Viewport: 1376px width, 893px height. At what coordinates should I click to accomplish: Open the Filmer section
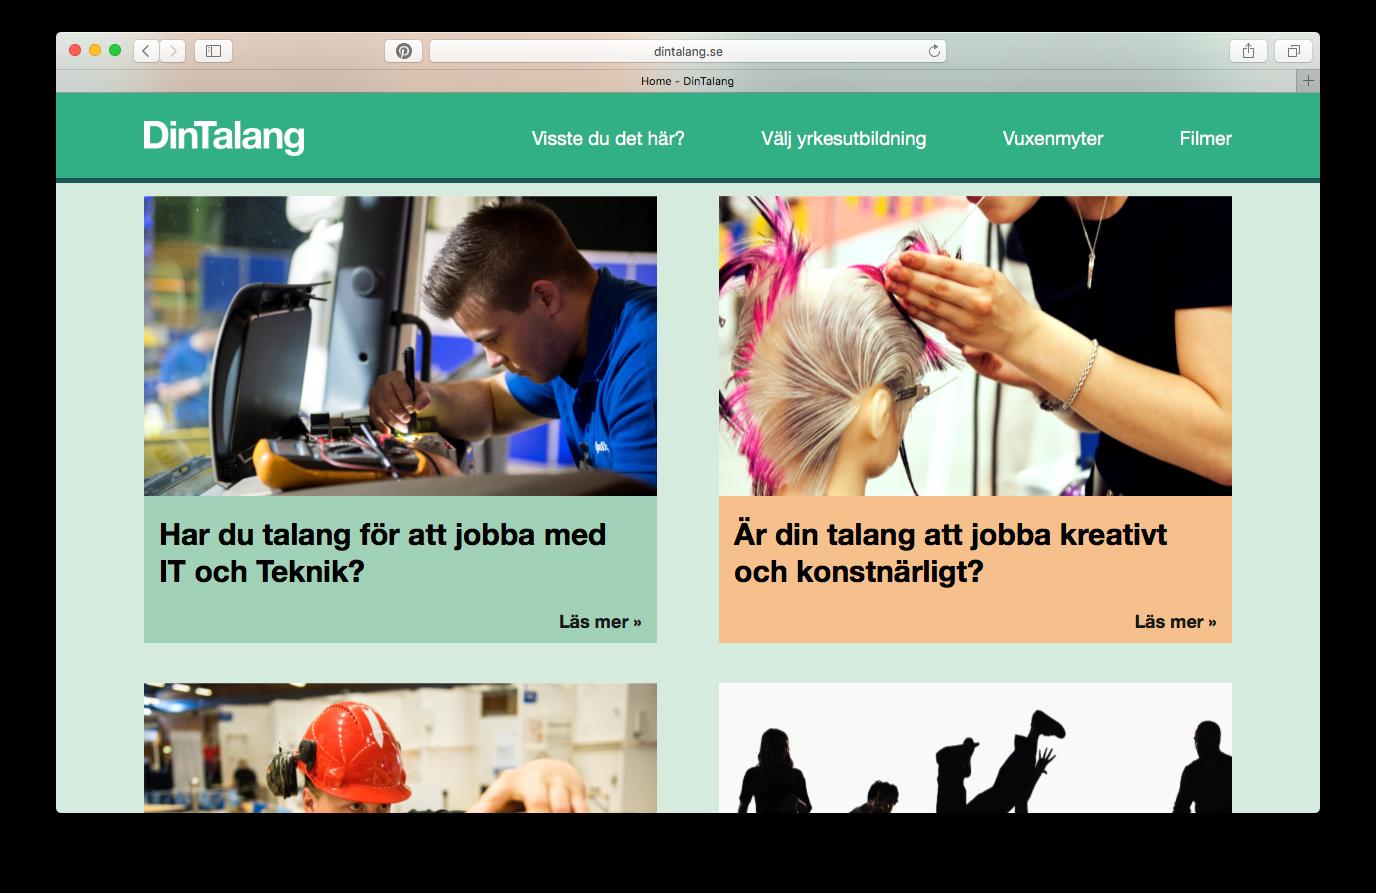pos(1205,139)
